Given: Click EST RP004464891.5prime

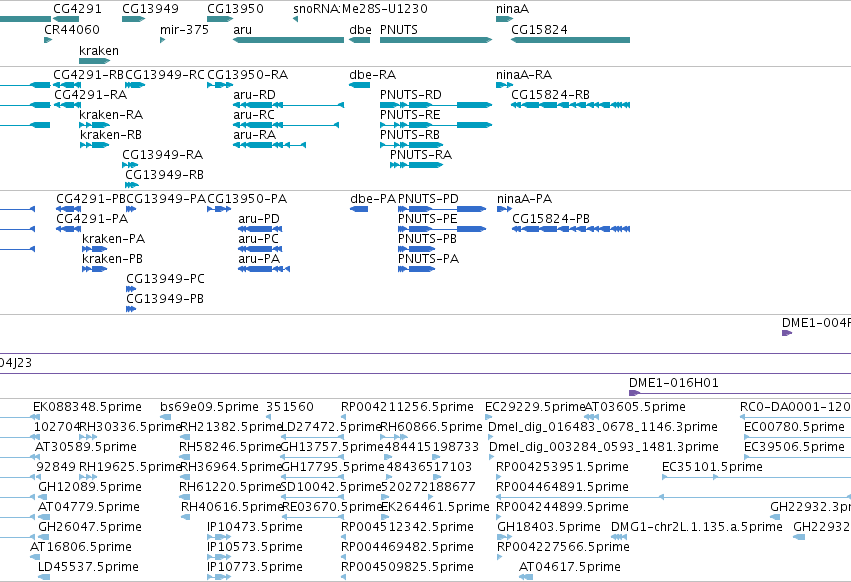Looking at the screenshot, I should click(674, 497).
